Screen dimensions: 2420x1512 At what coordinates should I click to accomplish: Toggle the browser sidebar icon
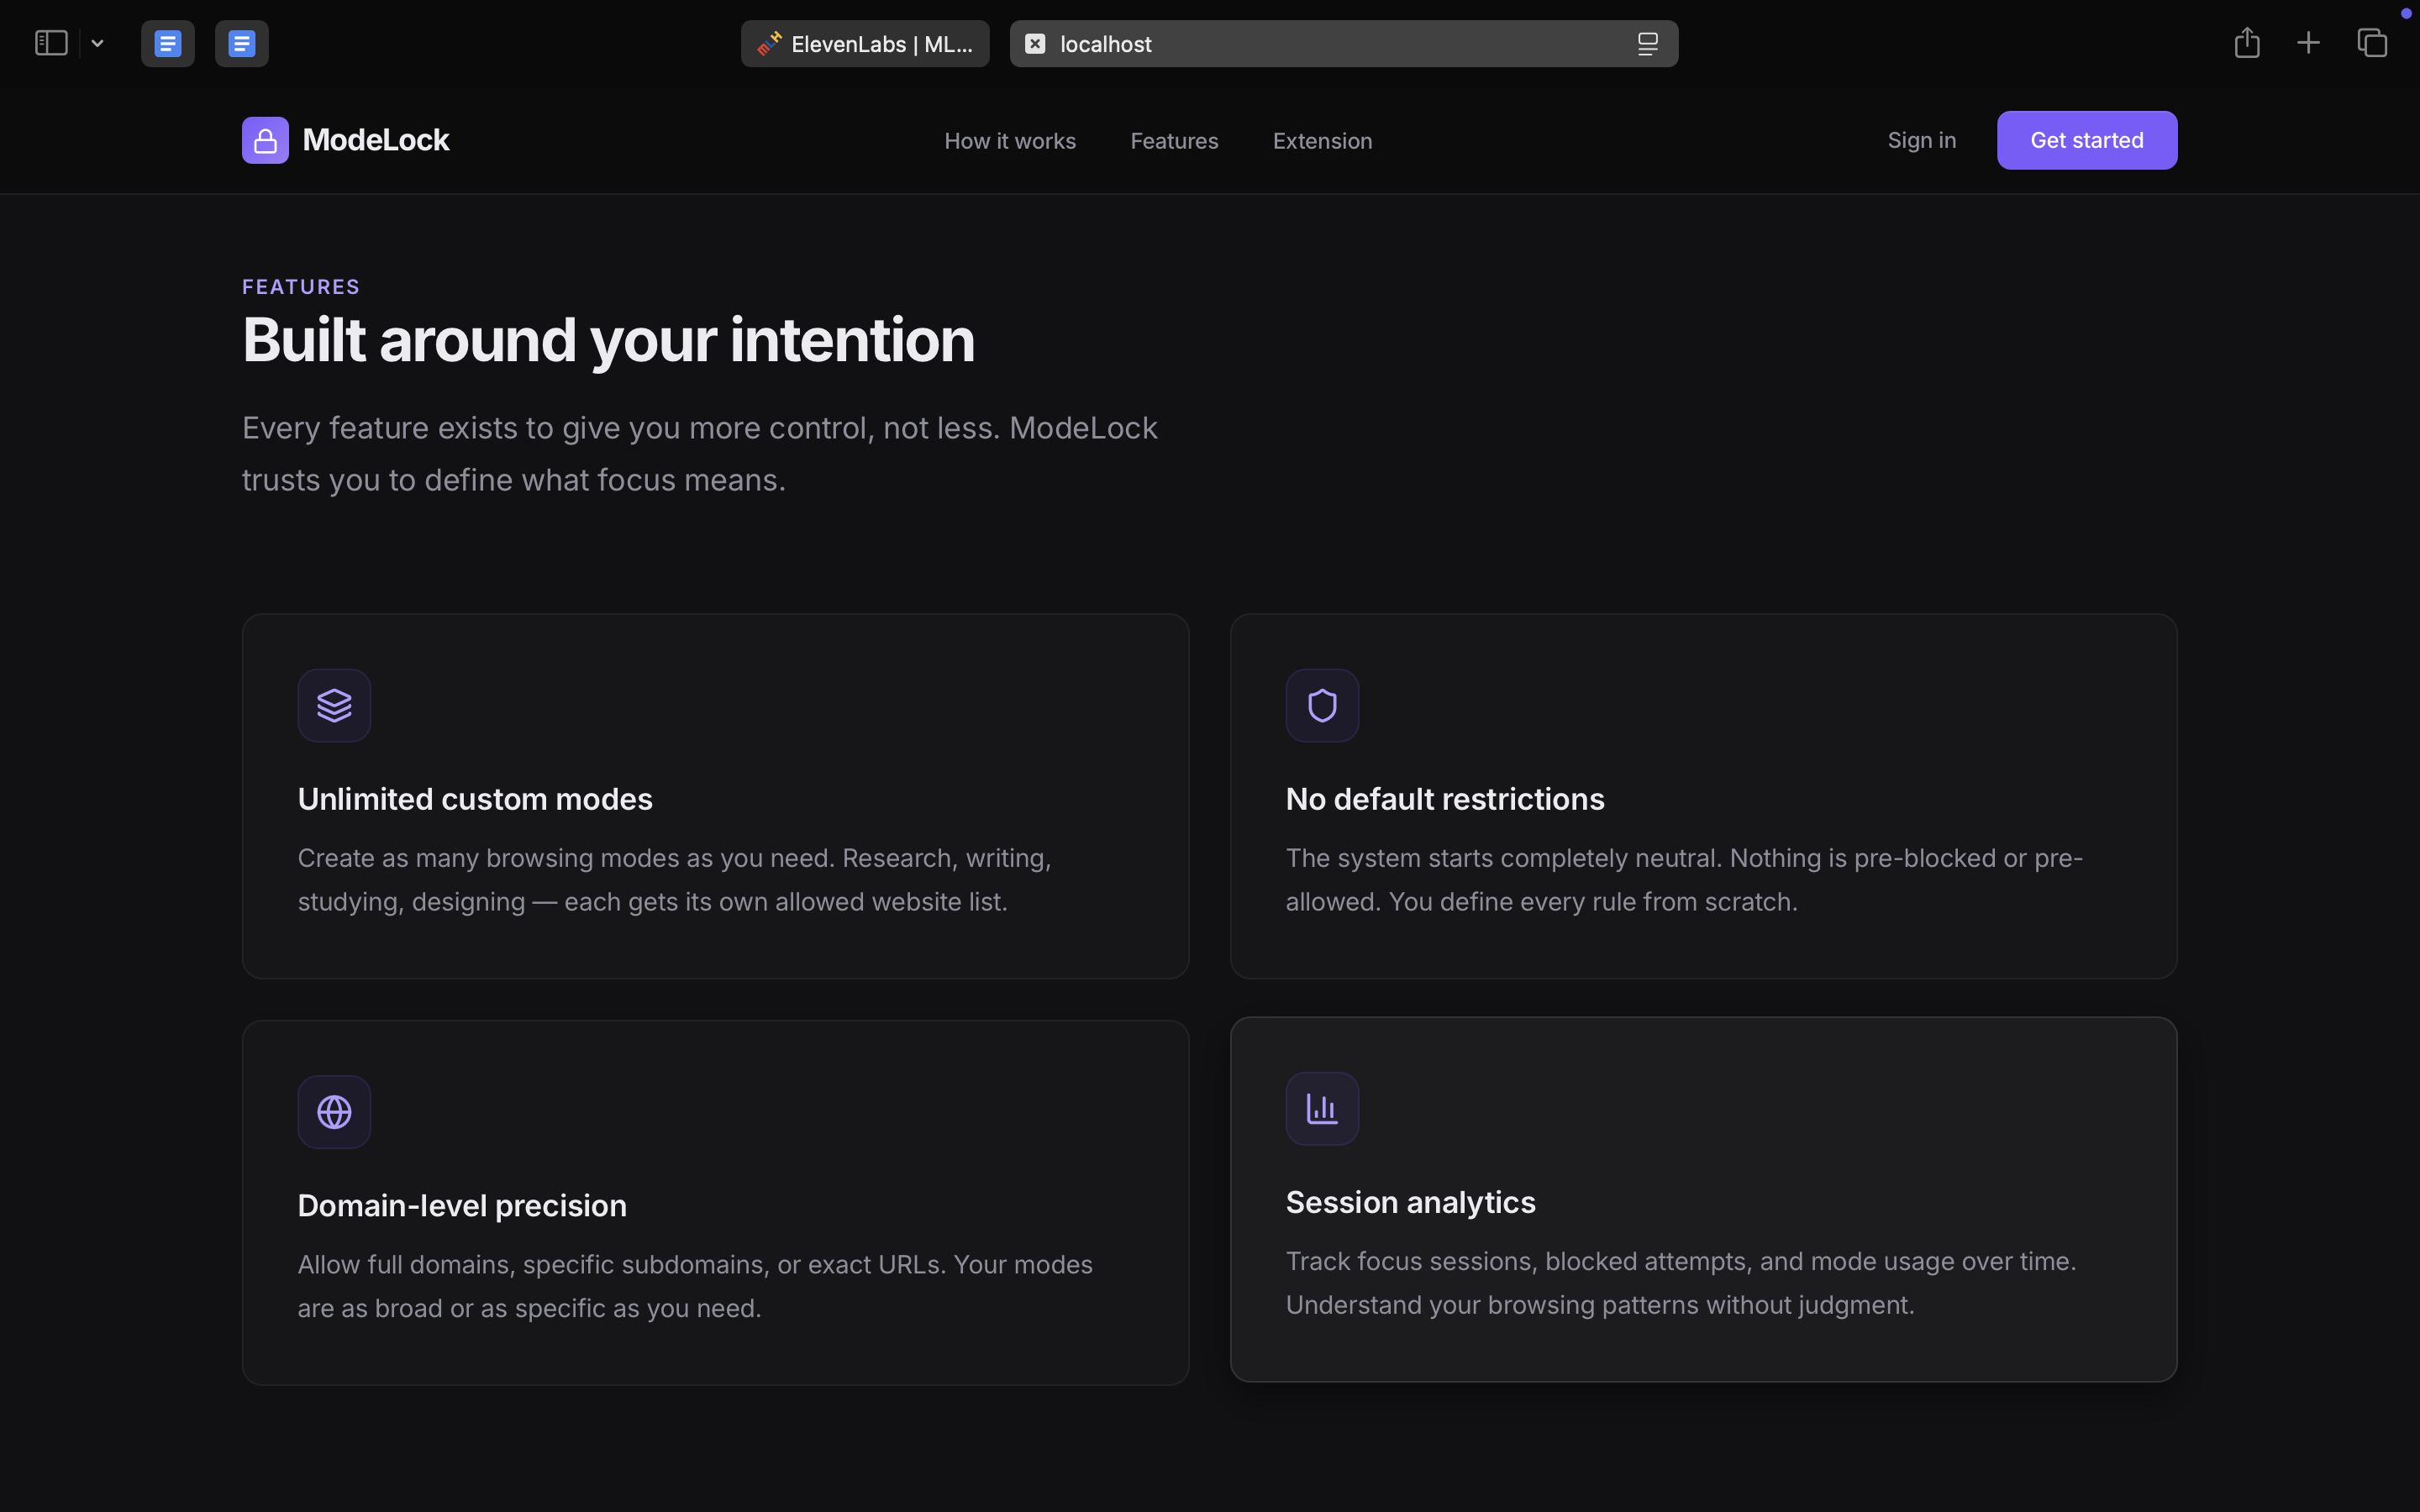(51, 43)
